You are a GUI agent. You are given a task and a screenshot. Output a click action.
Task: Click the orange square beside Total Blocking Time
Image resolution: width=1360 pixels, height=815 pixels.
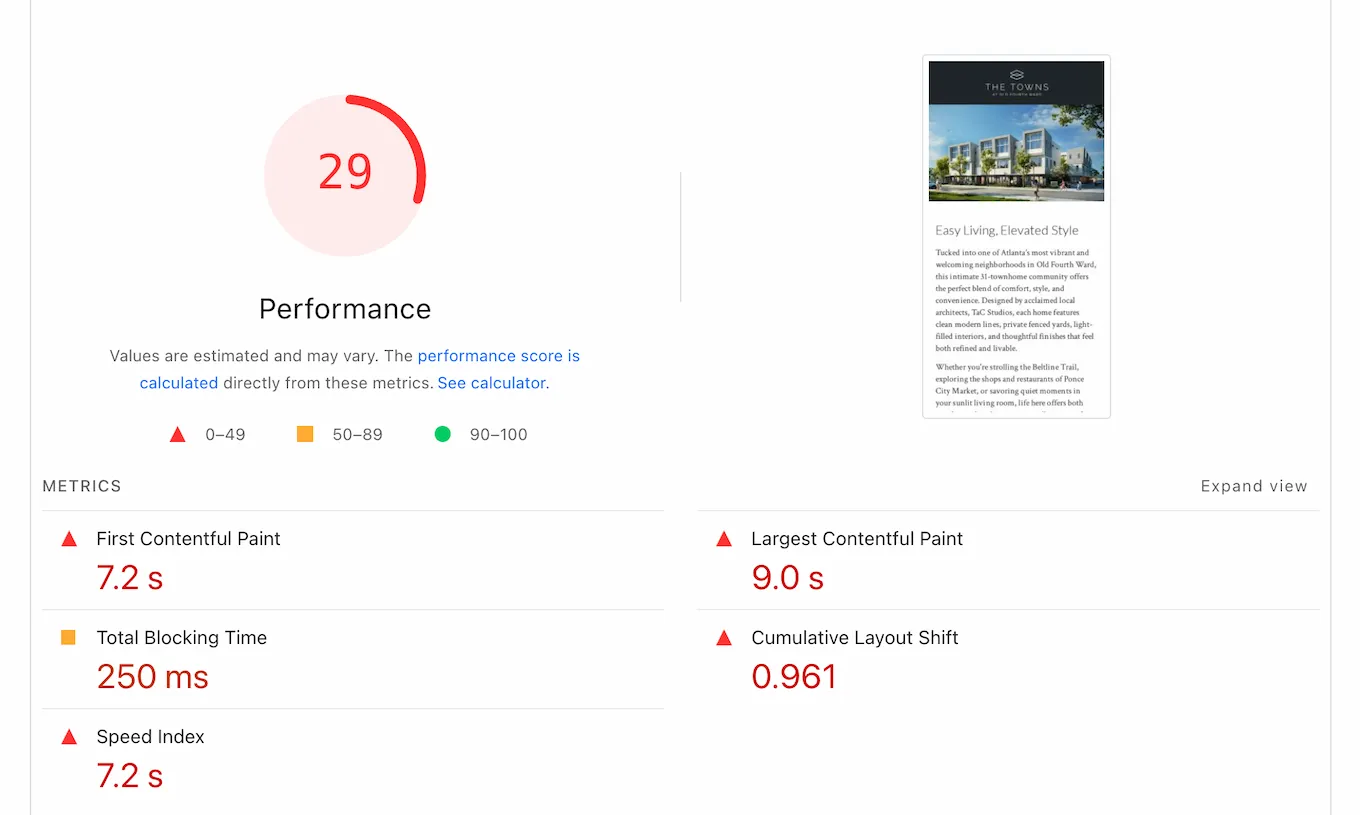pos(69,637)
